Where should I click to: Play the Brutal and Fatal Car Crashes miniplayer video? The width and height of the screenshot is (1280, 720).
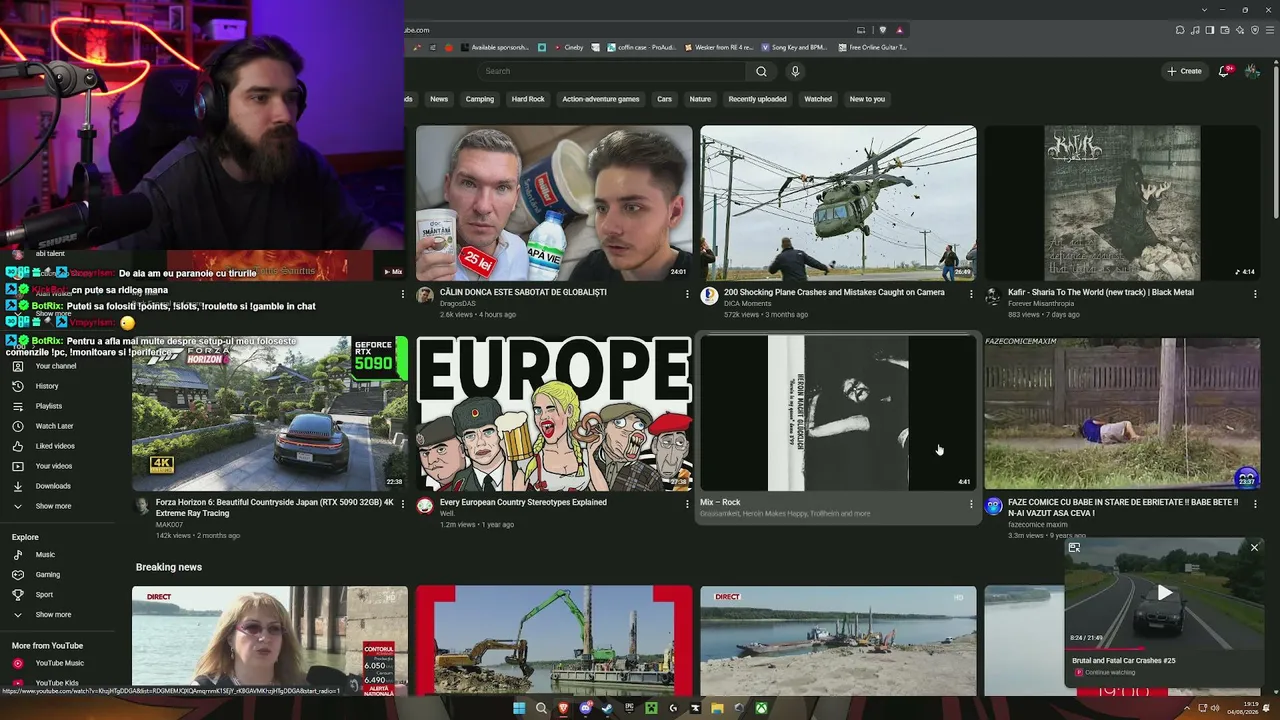[x=1164, y=593]
